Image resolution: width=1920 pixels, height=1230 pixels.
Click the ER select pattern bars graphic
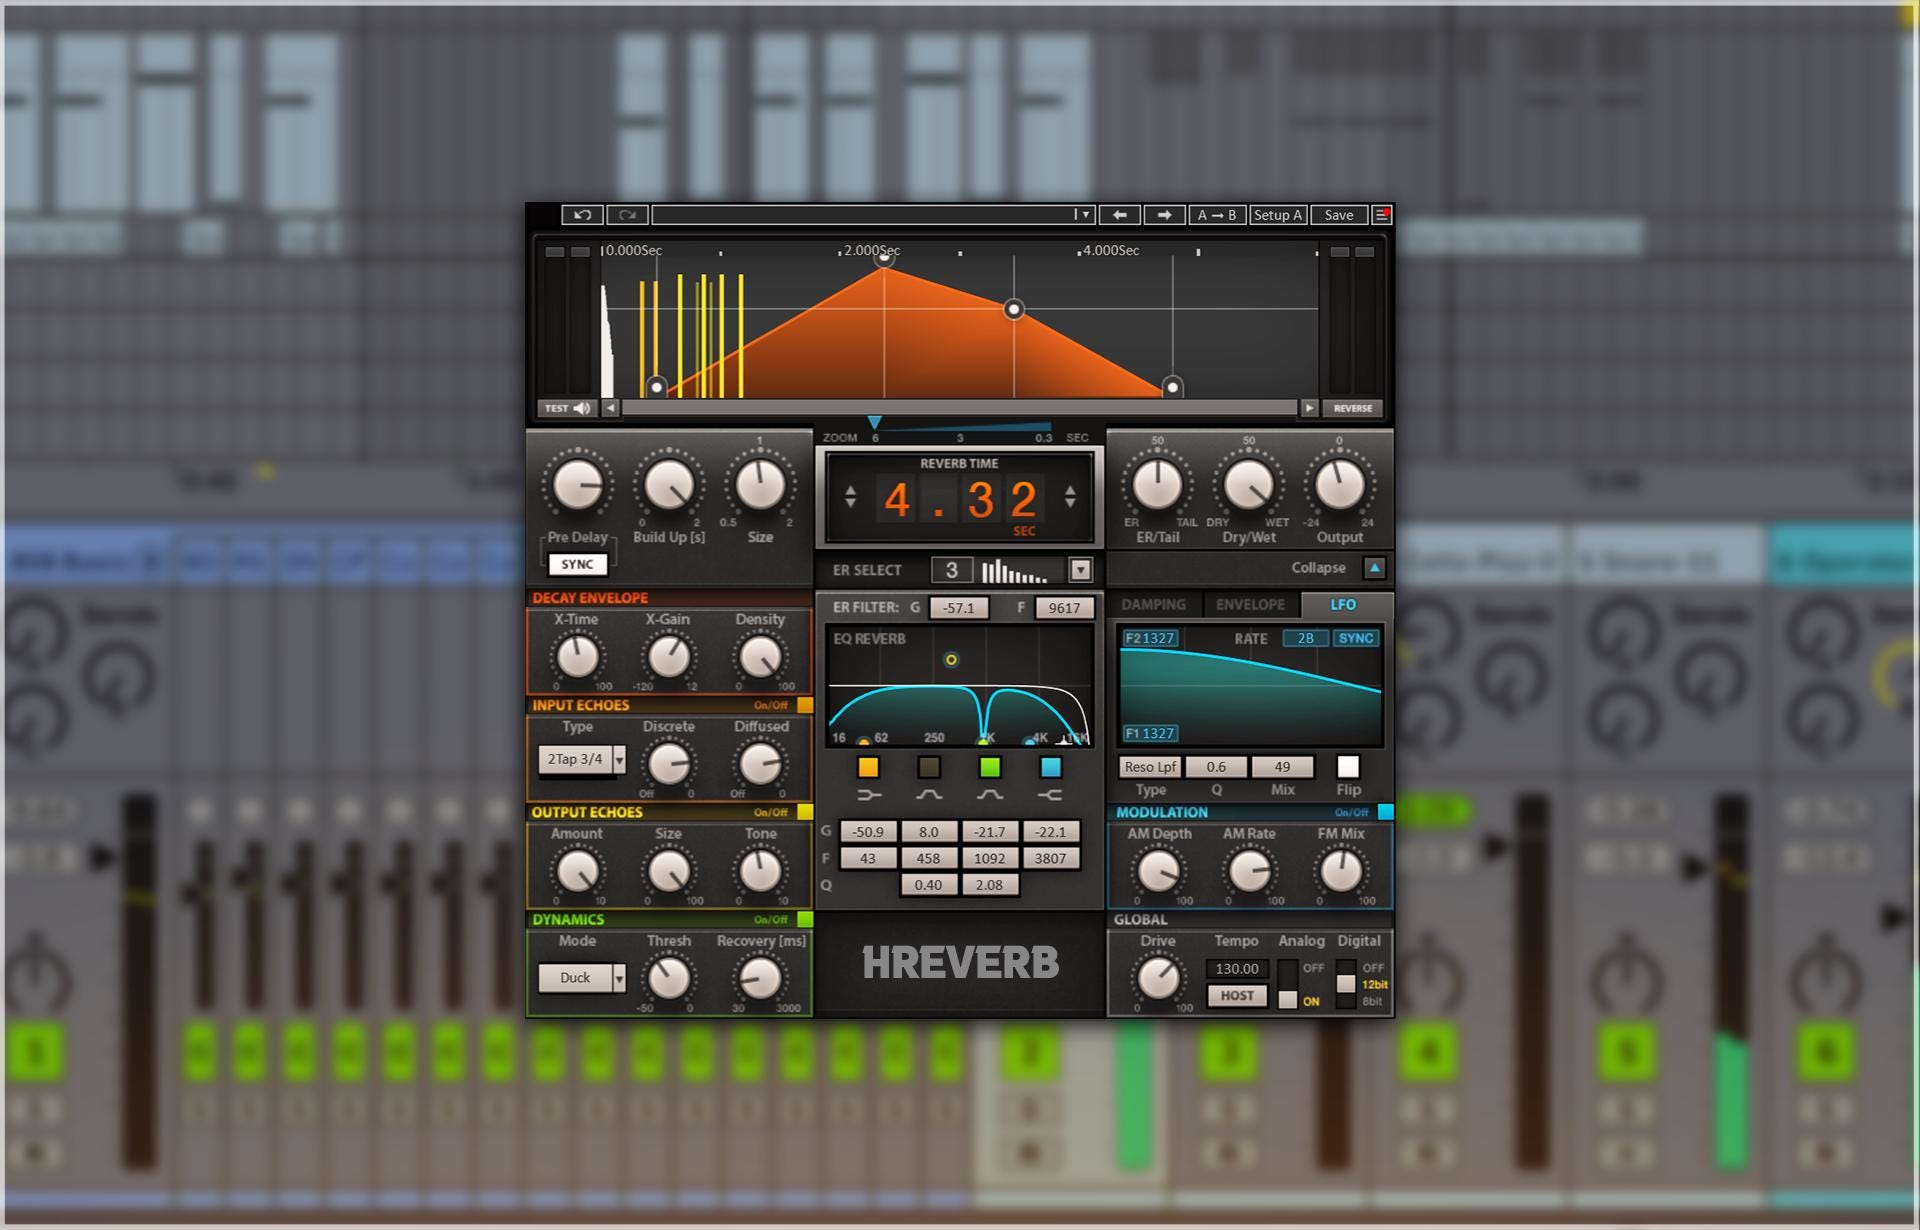[1014, 571]
